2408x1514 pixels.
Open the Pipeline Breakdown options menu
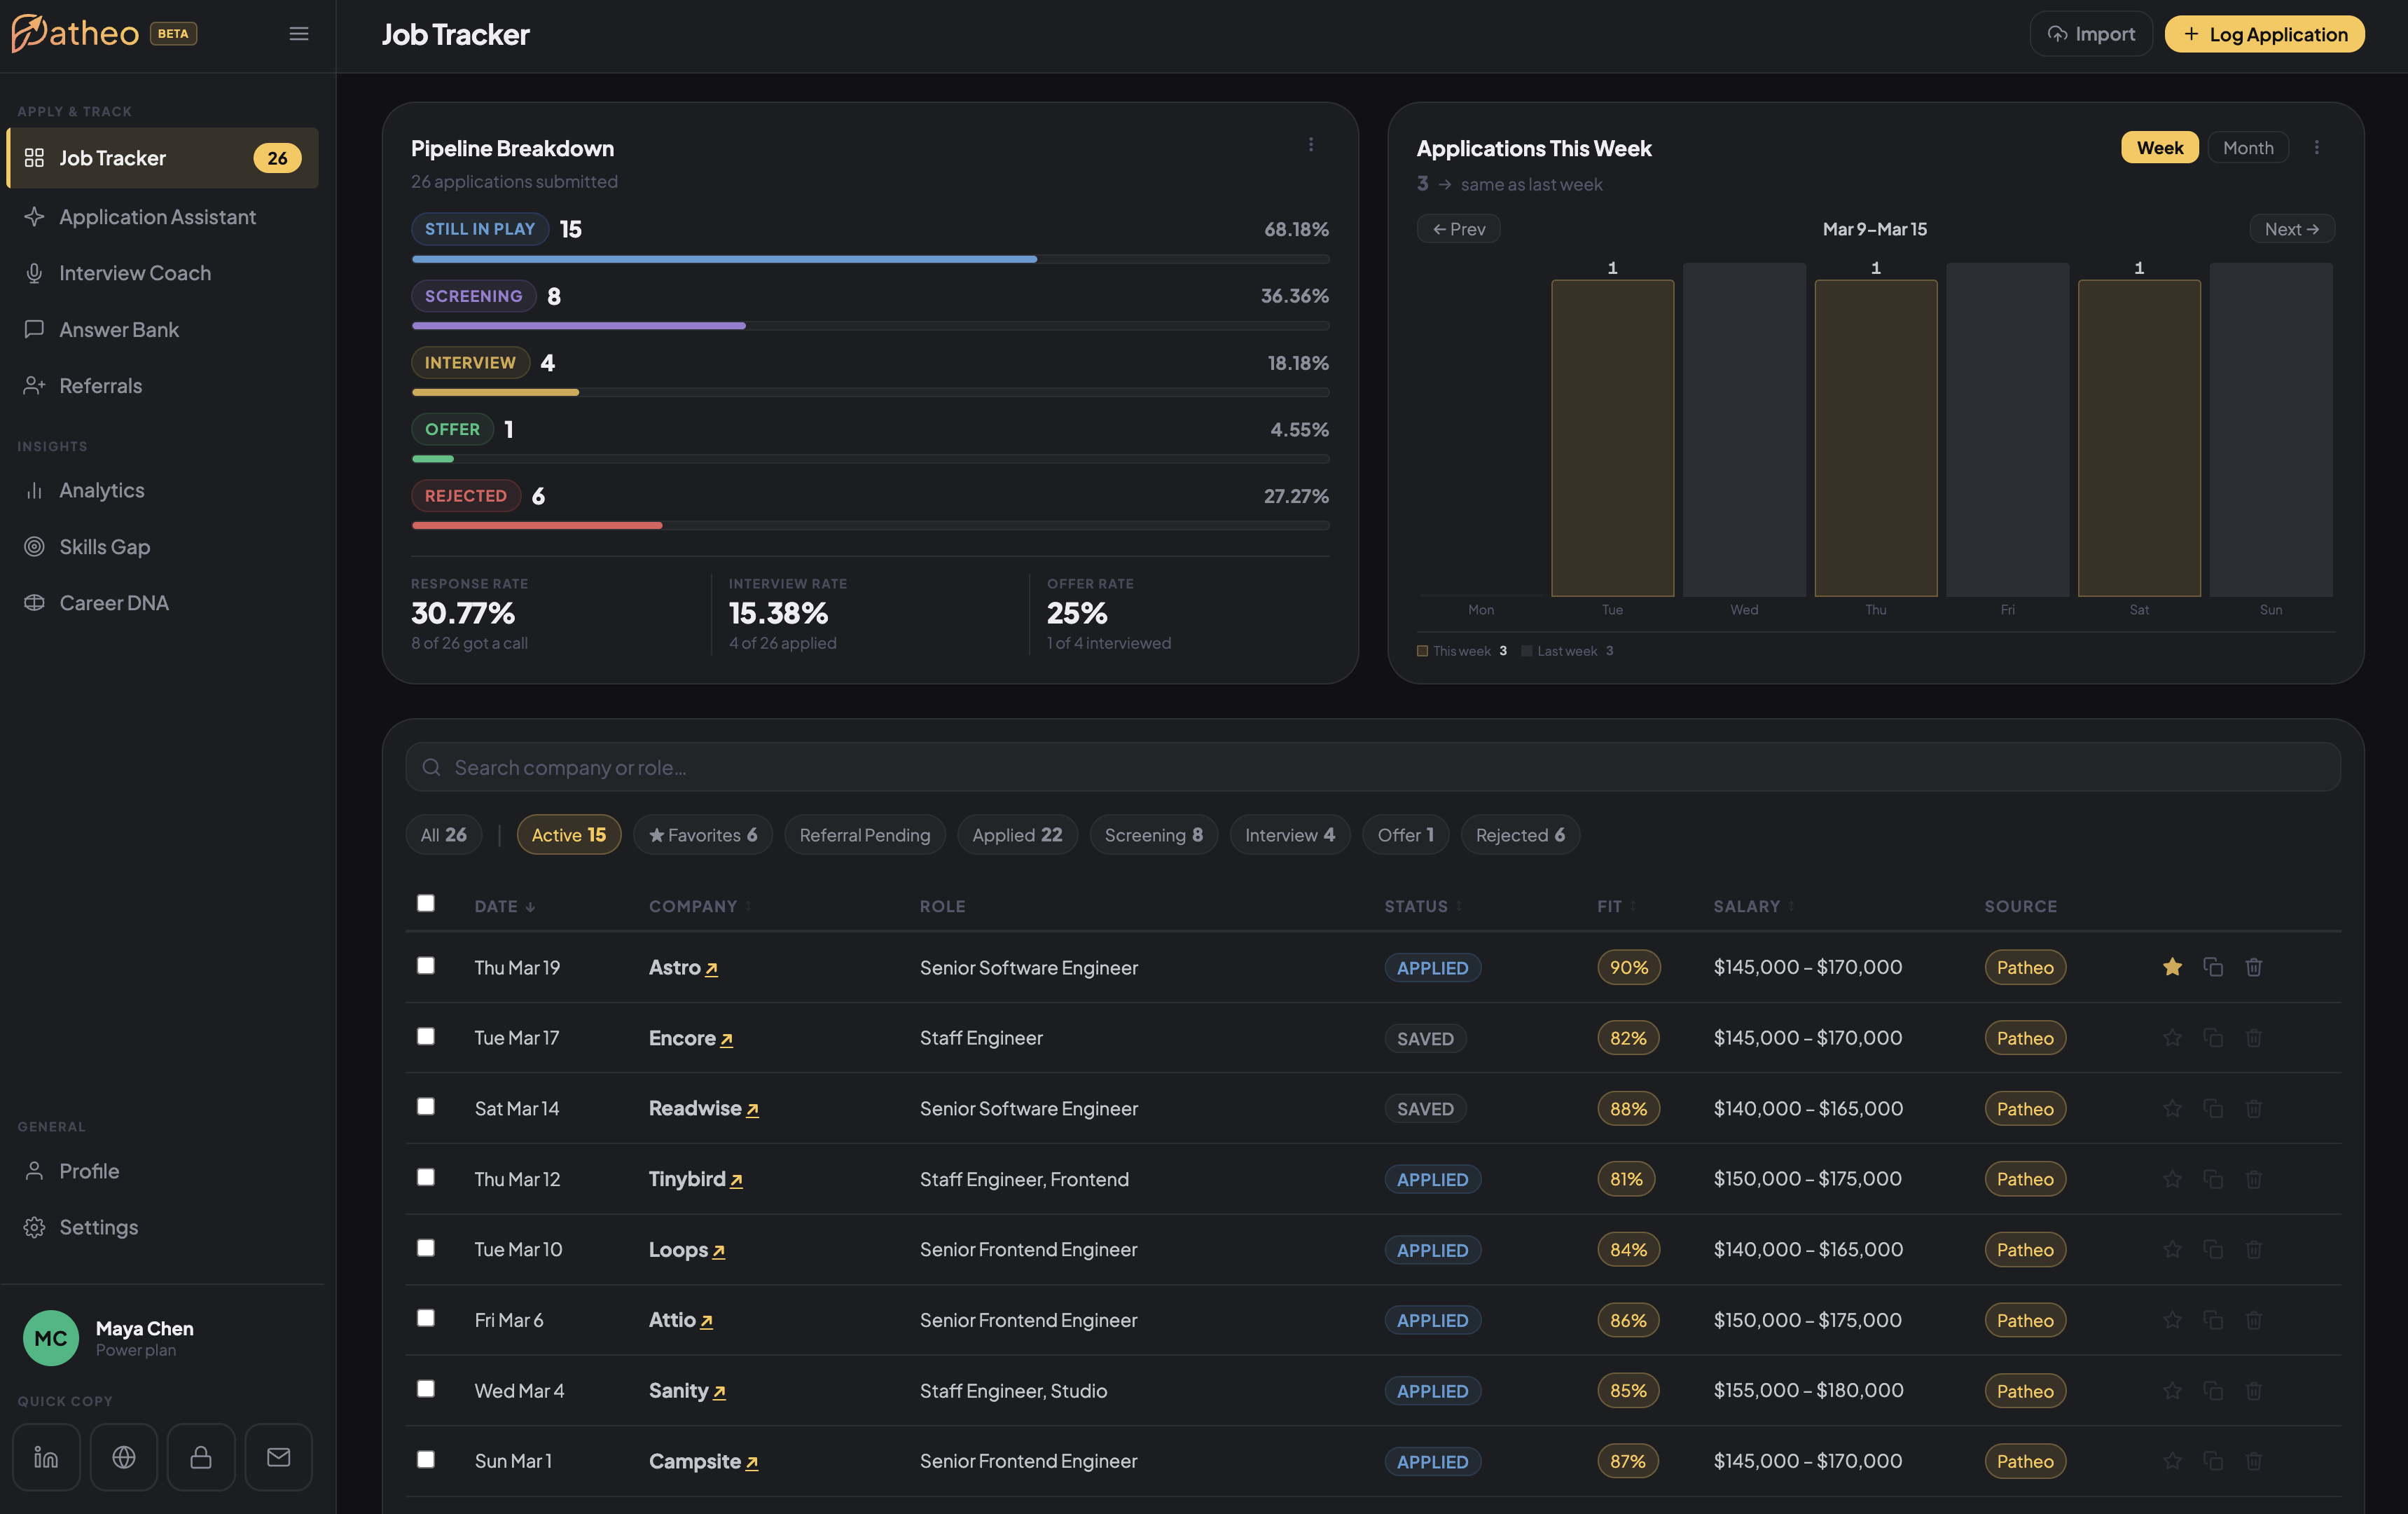click(1312, 144)
